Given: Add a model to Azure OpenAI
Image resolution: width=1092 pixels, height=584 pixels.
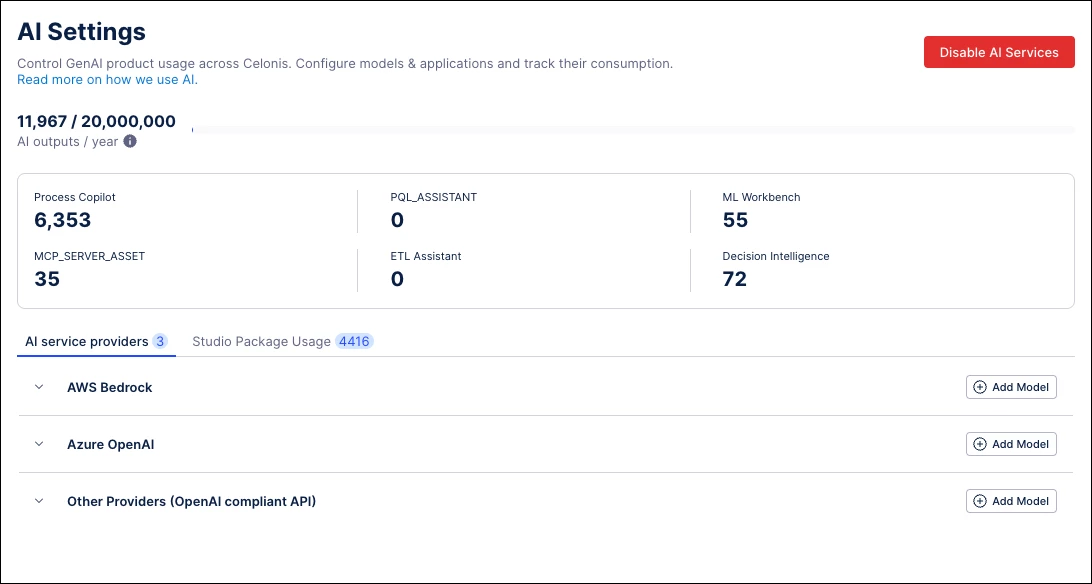Looking at the screenshot, I should point(1011,444).
